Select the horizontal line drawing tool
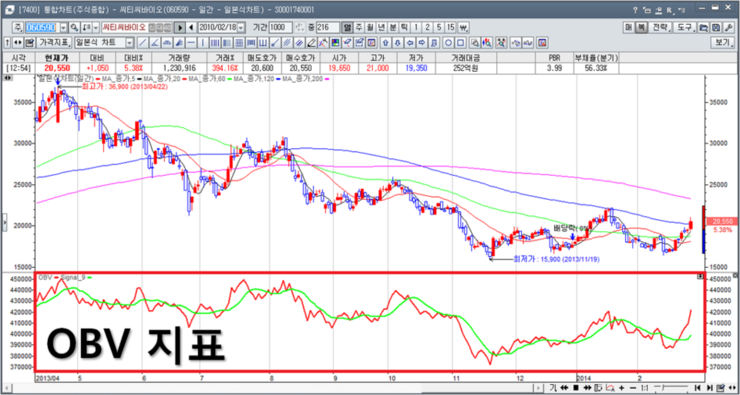Viewport: 740px width, 395px height. (x=191, y=43)
